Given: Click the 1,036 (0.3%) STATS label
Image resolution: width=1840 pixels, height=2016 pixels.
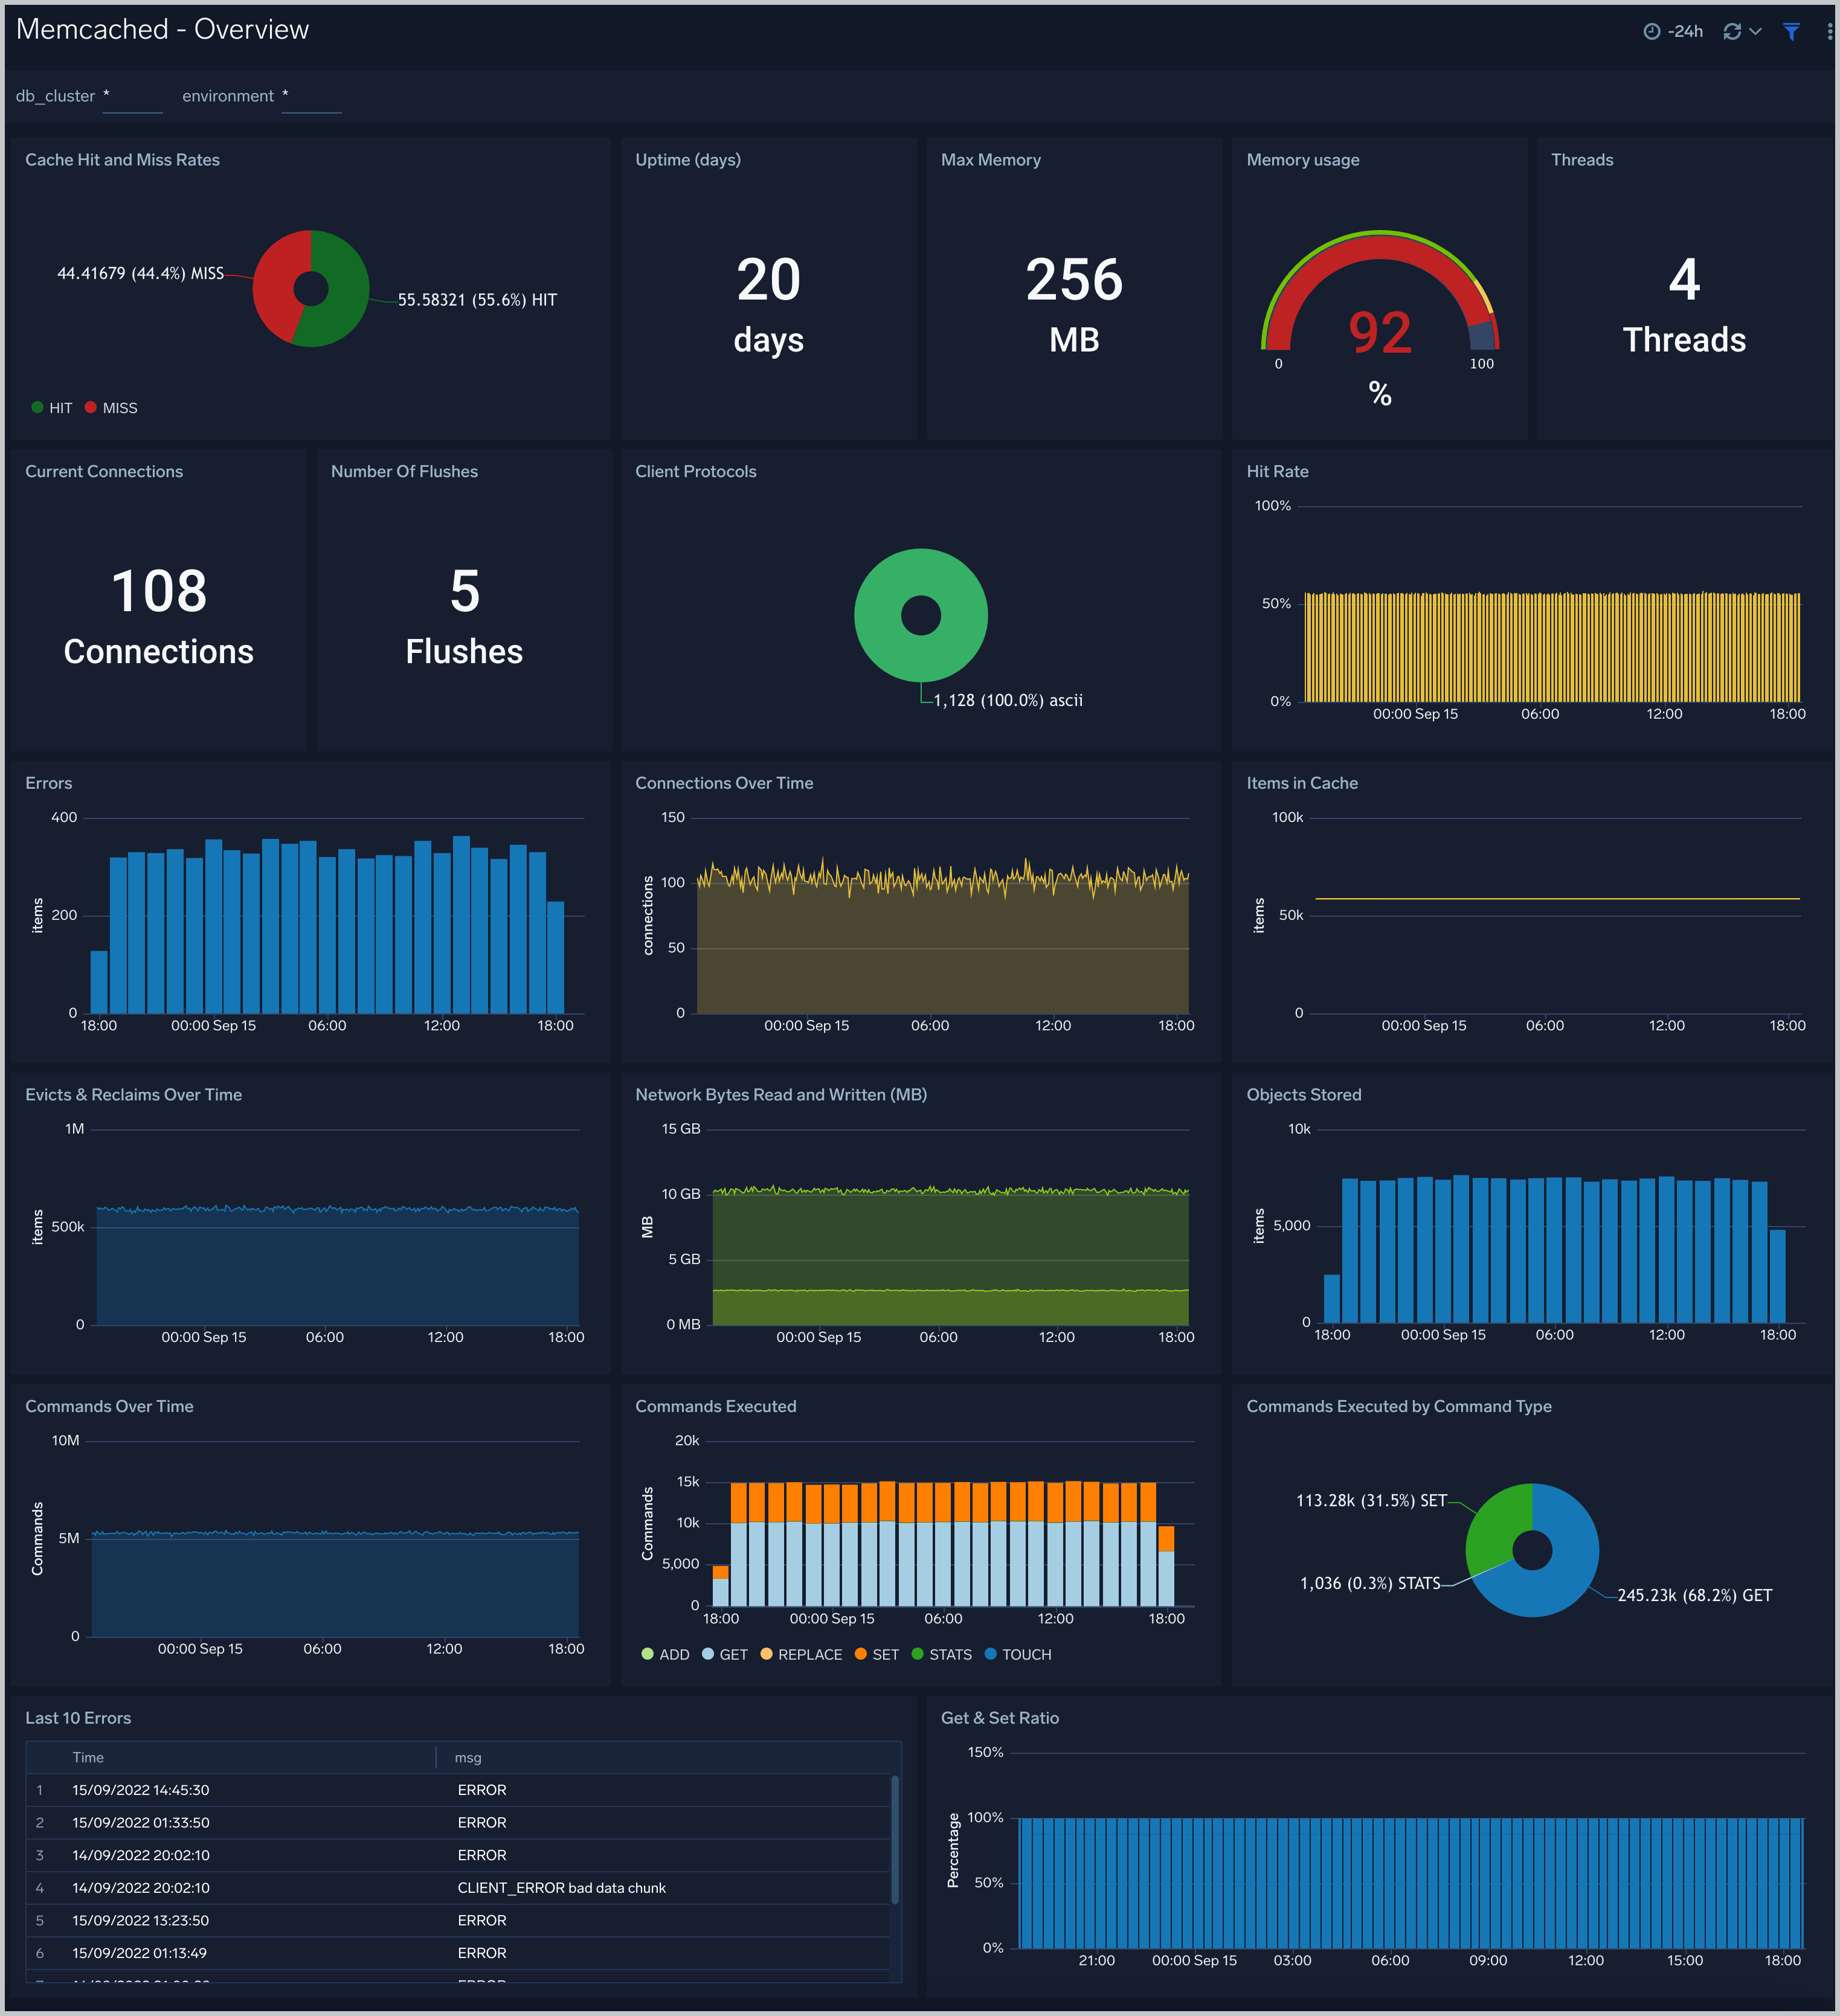Looking at the screenshot, I should pyautogui.click(x=1370, y=1583).
